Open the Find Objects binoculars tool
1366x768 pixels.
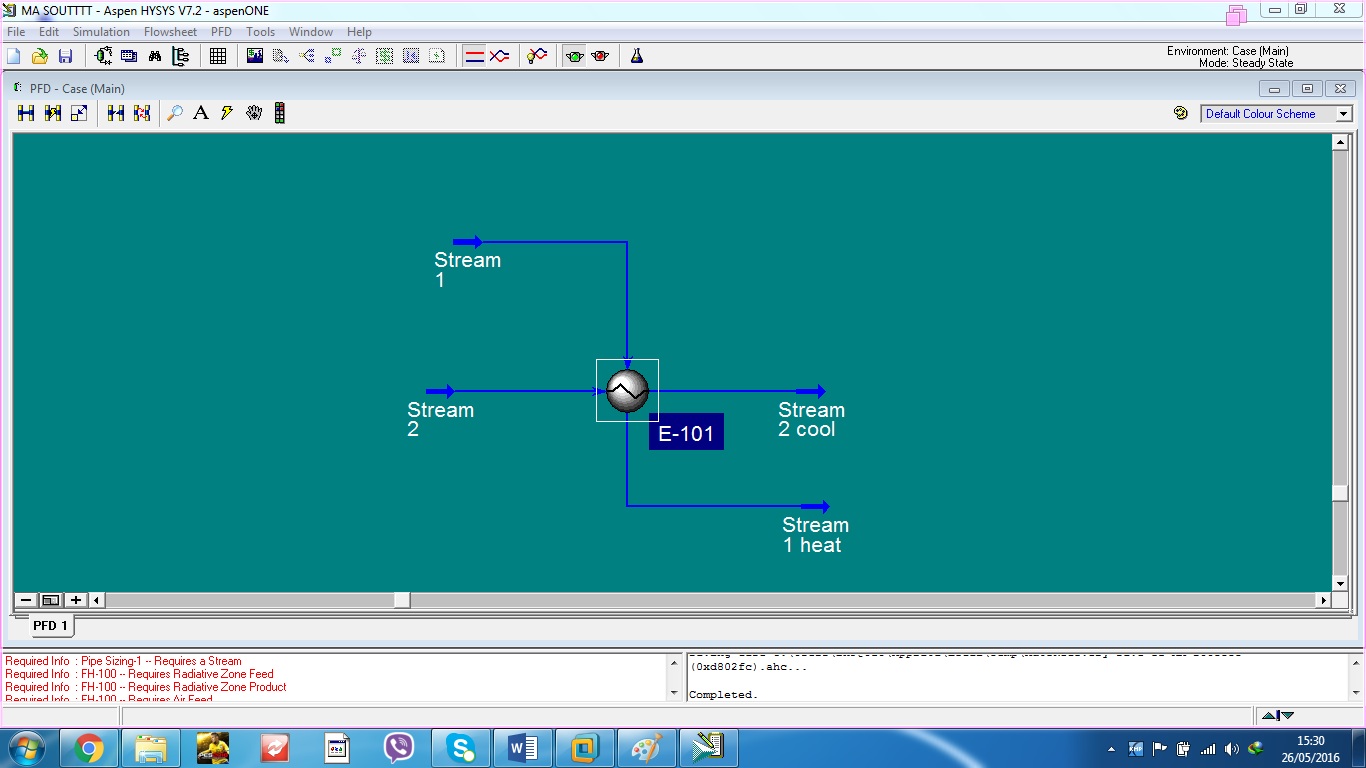click(x=154, y=55)
